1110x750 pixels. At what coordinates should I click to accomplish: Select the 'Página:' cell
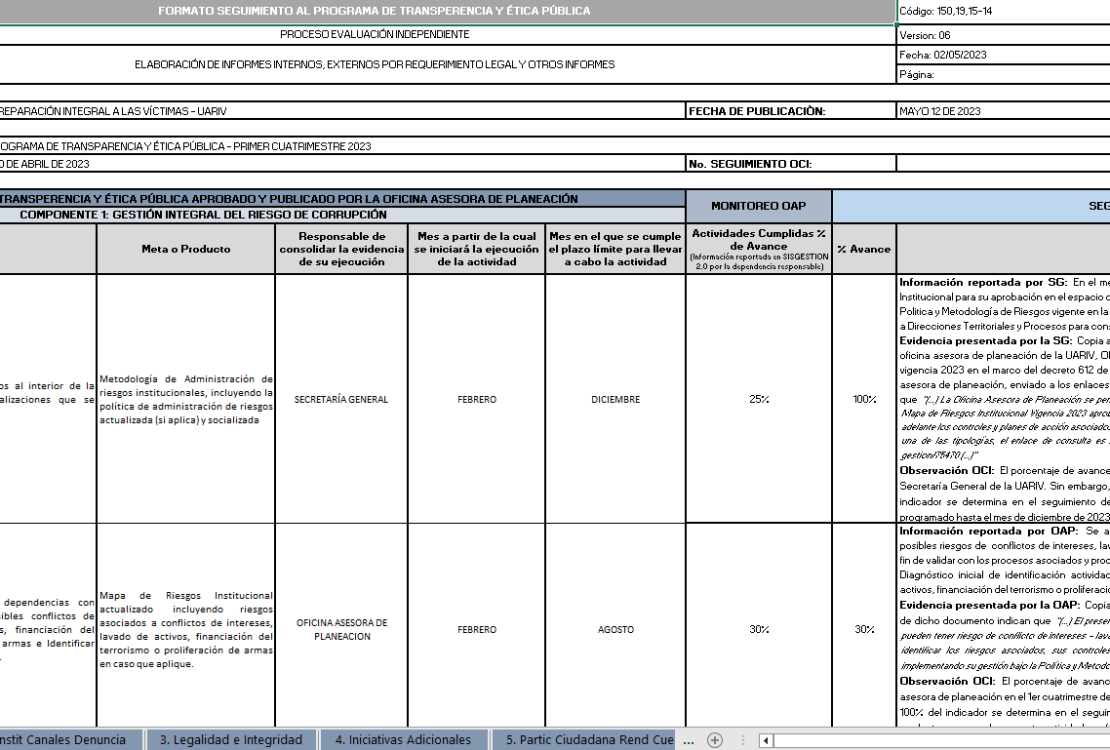click(1002, 74)
